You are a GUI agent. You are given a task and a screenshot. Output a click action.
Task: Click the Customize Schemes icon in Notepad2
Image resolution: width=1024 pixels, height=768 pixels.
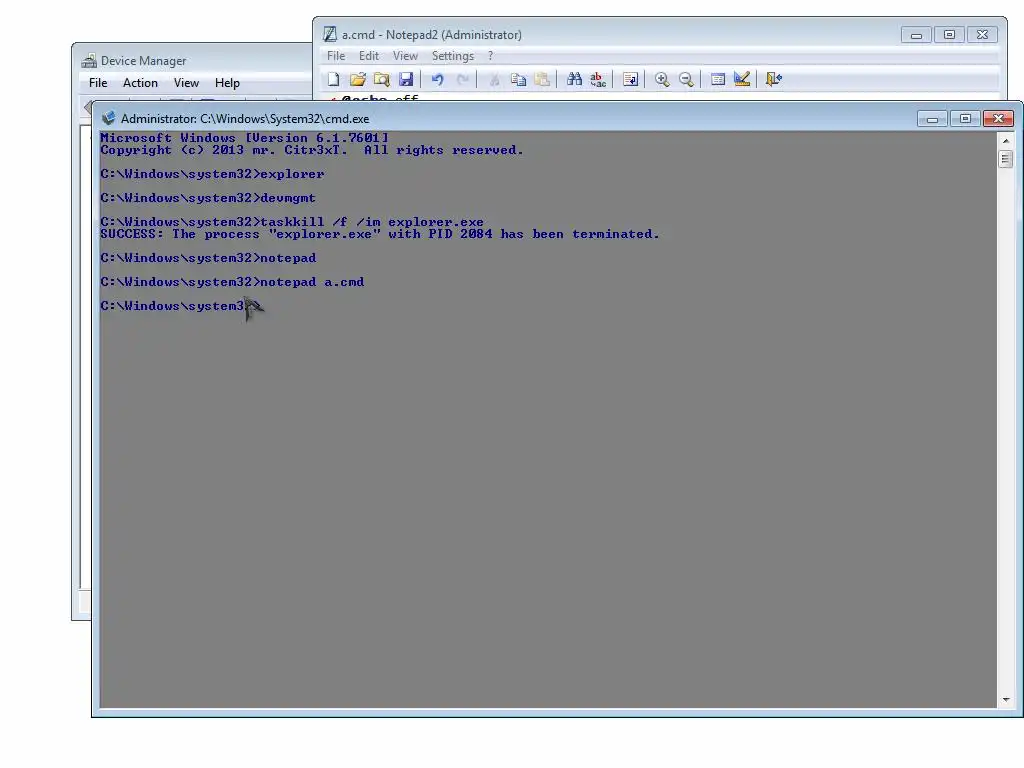click(742, 80)
